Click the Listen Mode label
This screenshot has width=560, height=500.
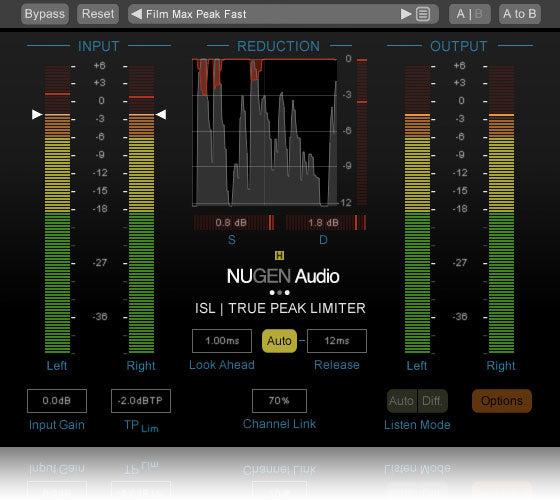coord(417,425)
